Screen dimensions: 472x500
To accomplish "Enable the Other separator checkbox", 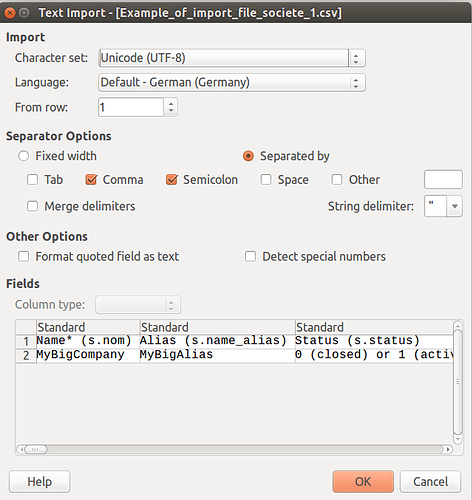I will click(337, 180).
